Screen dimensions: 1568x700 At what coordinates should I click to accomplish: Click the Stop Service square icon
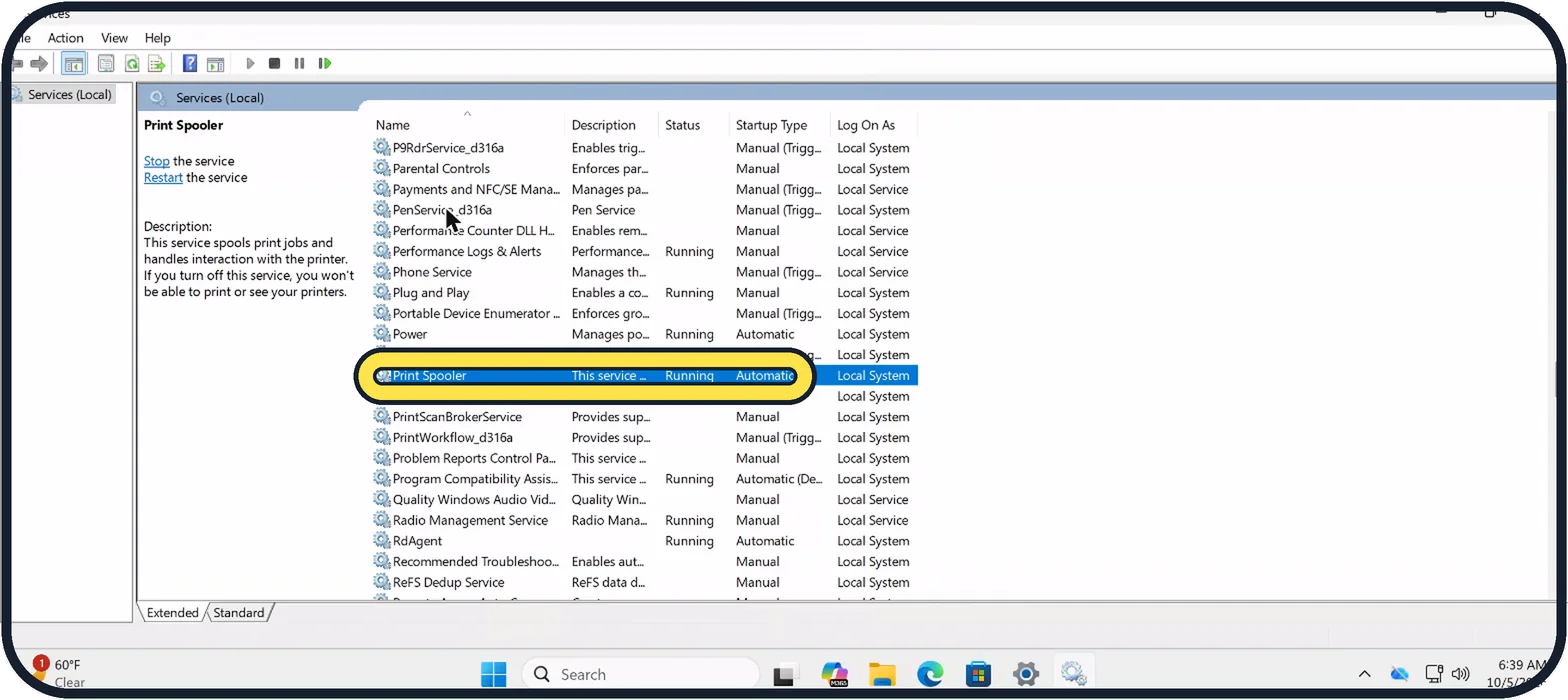click(274, 64)
